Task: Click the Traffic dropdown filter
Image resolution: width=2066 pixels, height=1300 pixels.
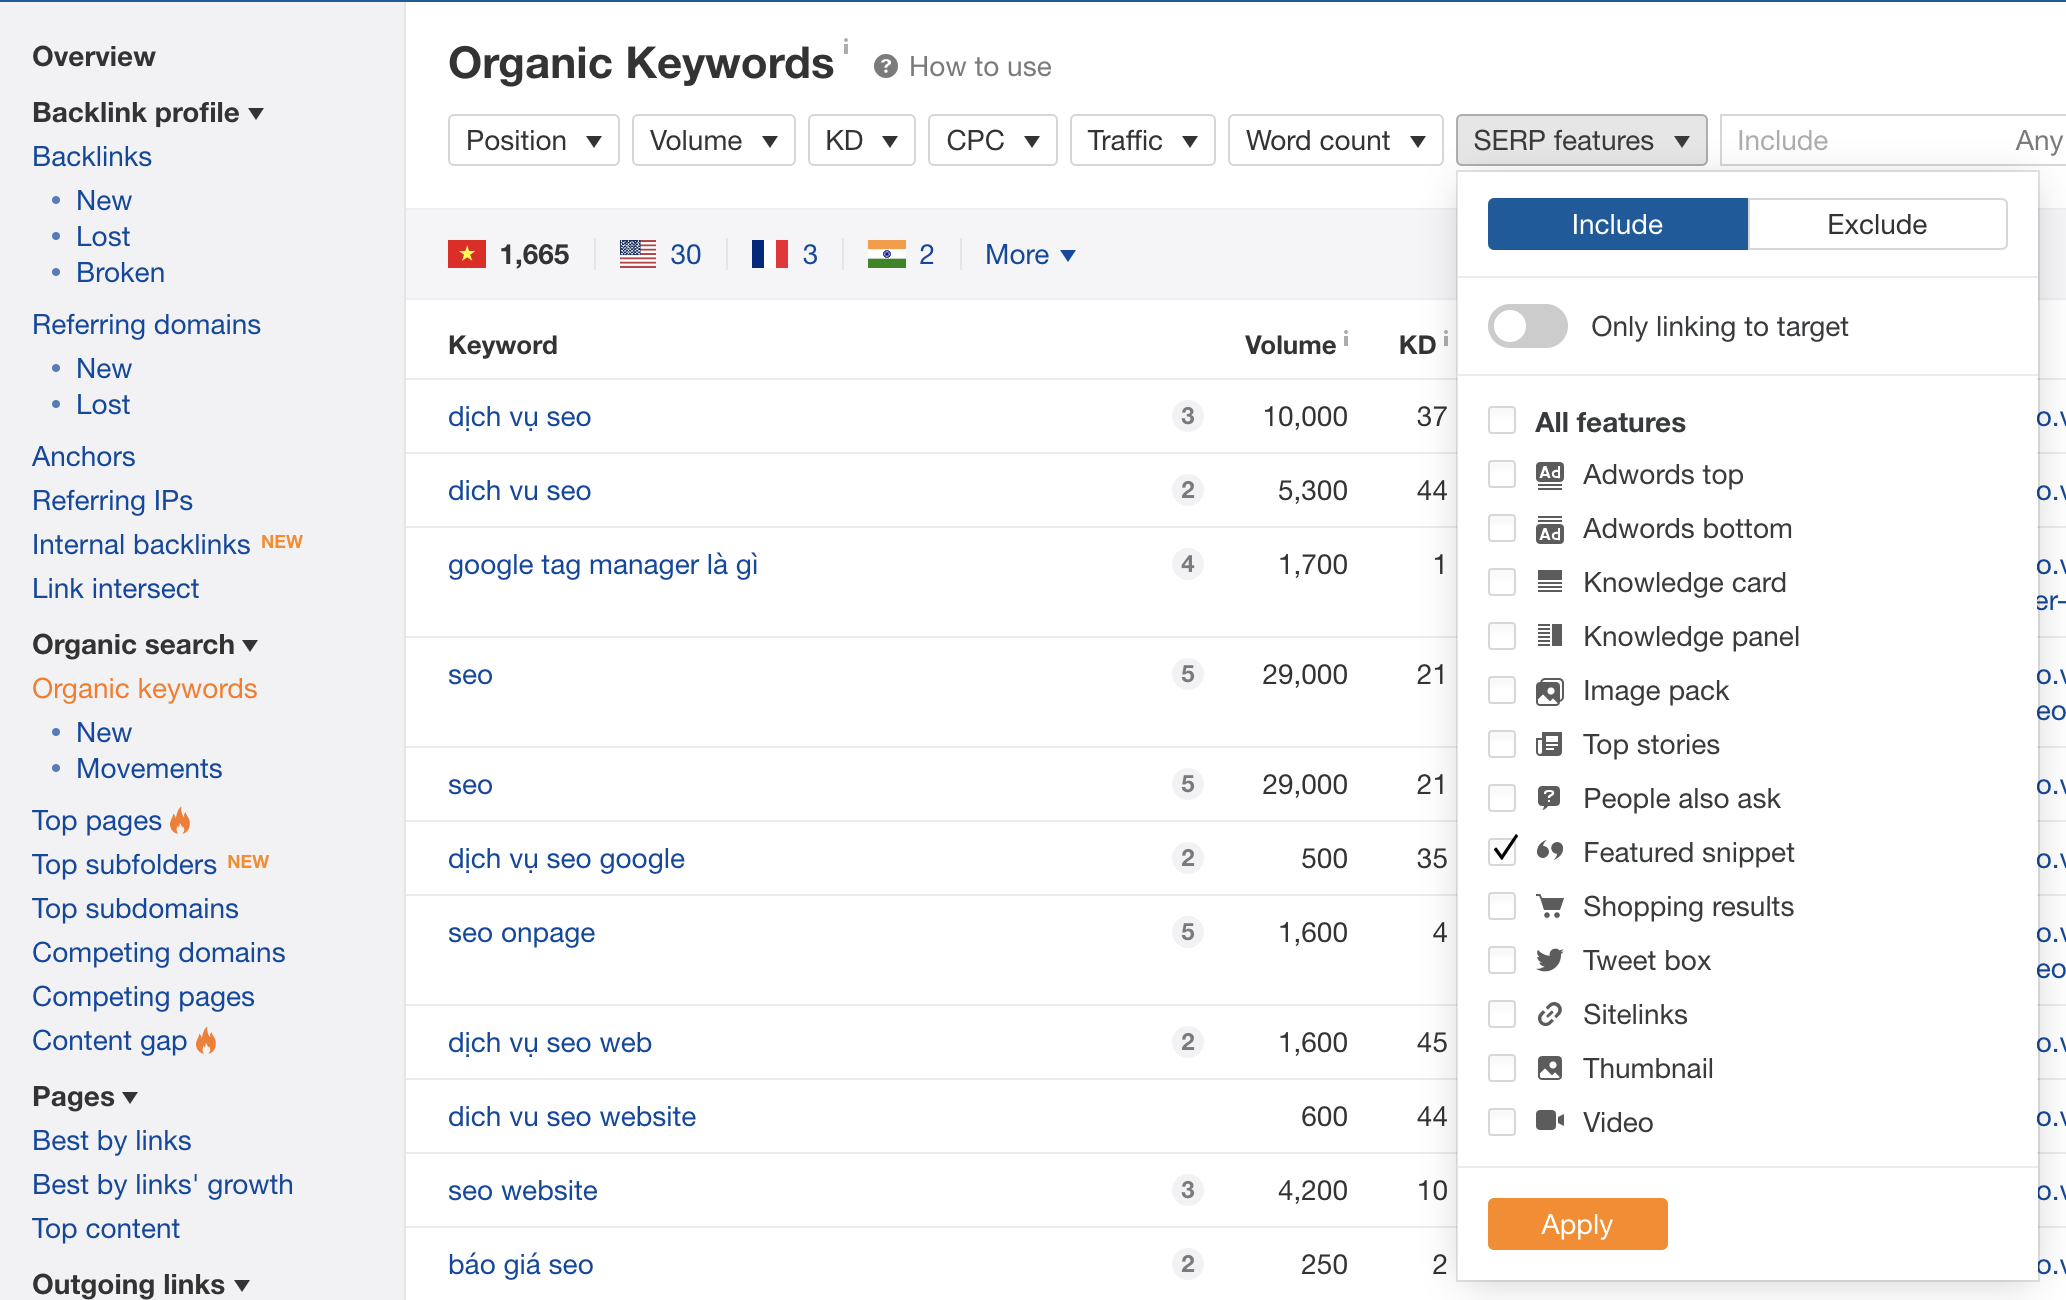Action: [1139, 138]
